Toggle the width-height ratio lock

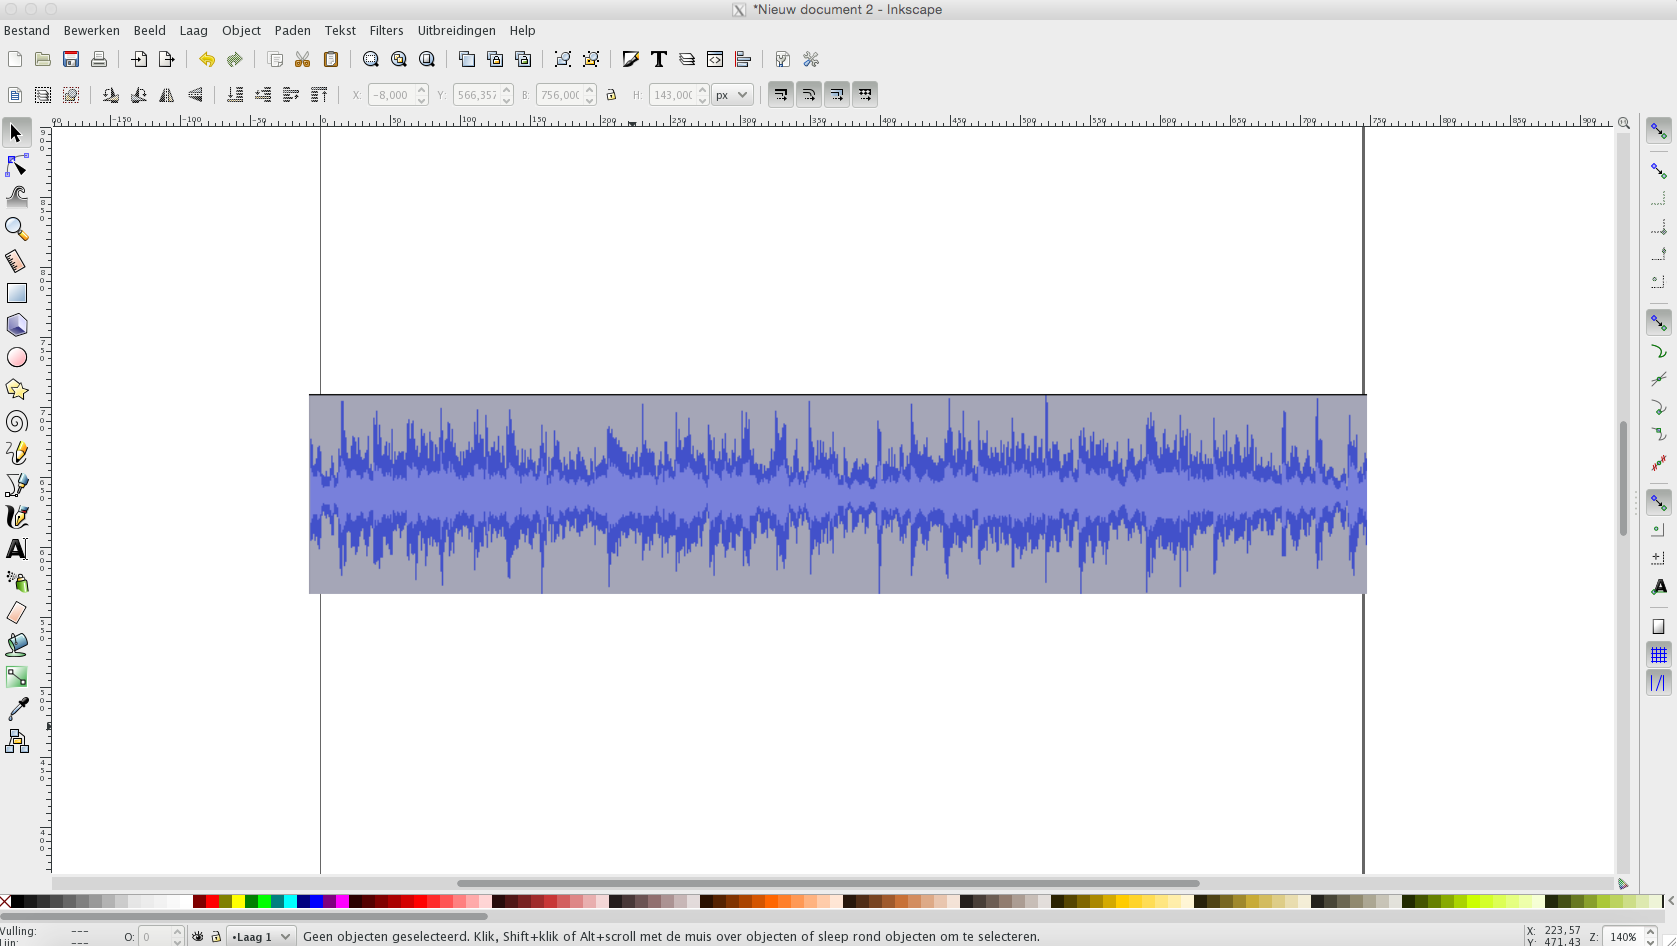[x=611, y=95]
